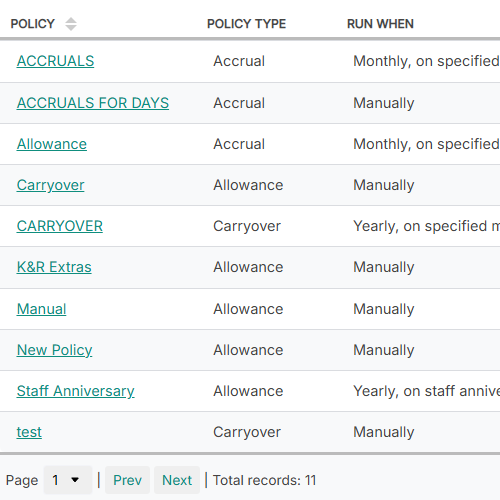Go to previous page with Prev
The height and width of the screenshot is (500, 500).
(127, 480)
